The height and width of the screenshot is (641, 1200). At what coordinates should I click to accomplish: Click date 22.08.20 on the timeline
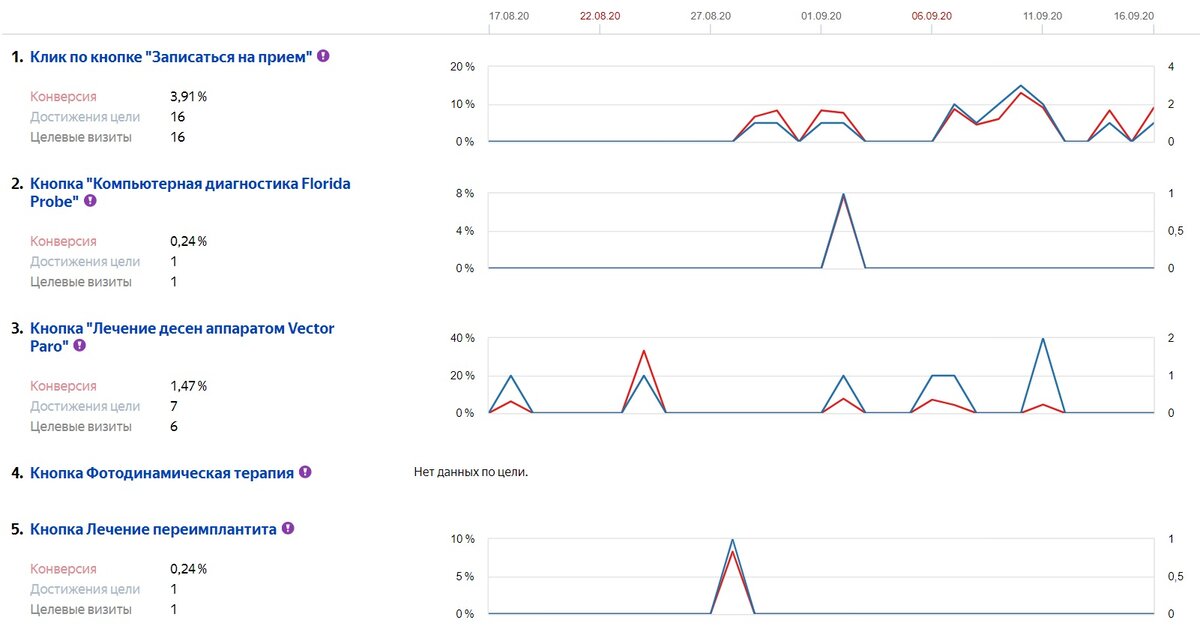click(x=600, y=16)
